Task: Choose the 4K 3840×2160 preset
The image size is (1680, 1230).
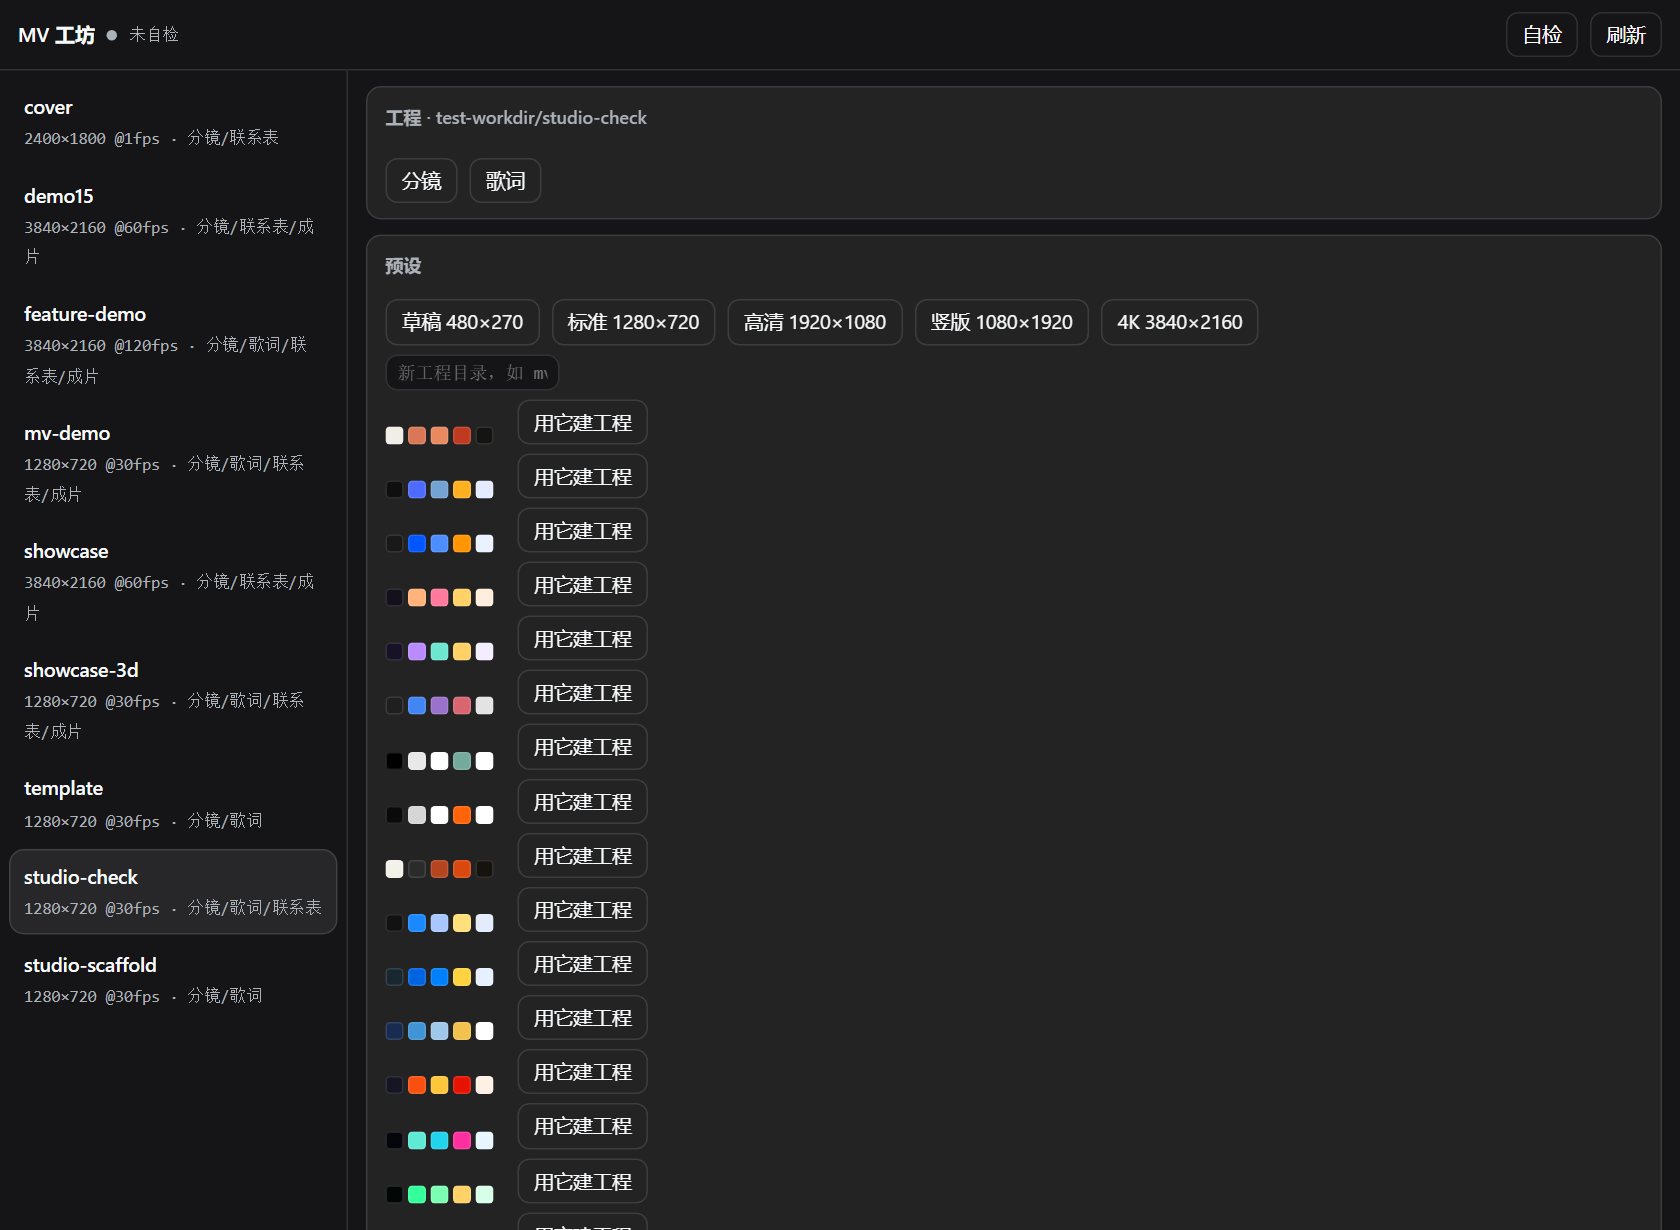Action: [1179, 322]
